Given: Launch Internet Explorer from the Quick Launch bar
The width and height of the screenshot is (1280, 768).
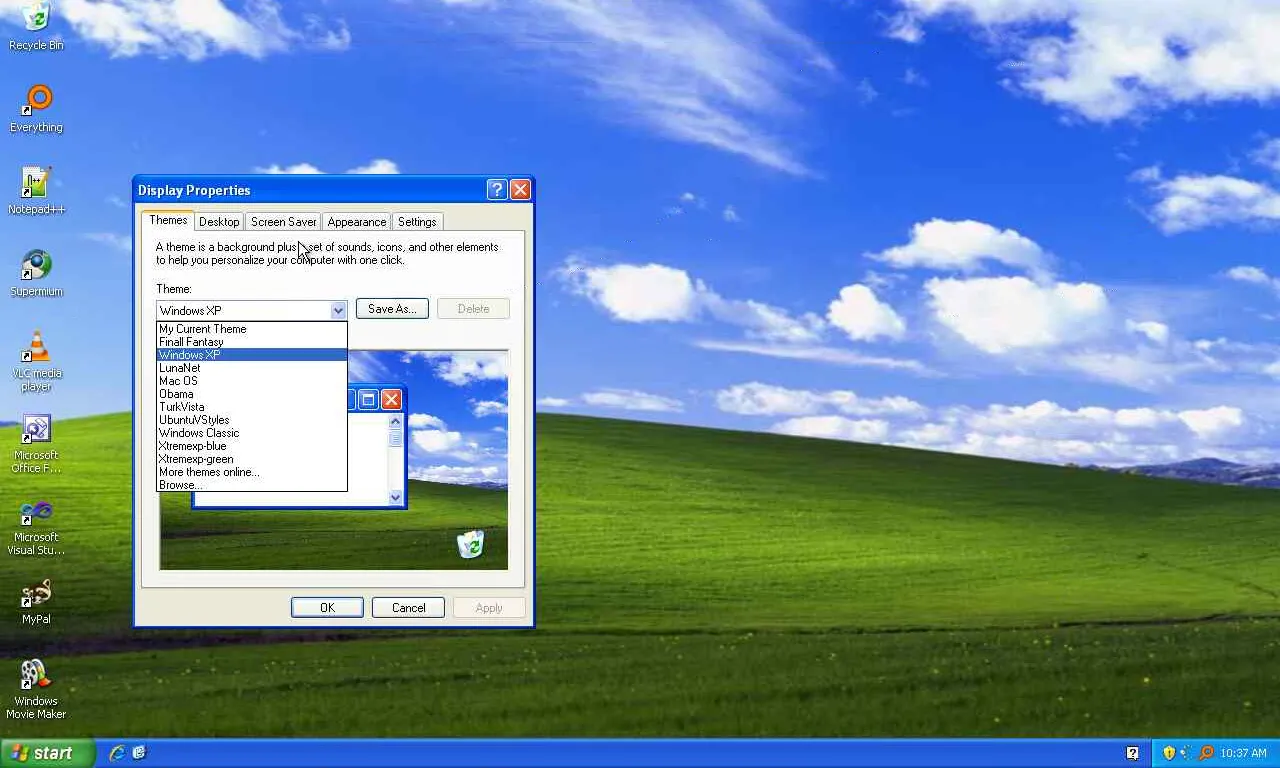Looking at the screenshot, I should [x=117, y=753].
